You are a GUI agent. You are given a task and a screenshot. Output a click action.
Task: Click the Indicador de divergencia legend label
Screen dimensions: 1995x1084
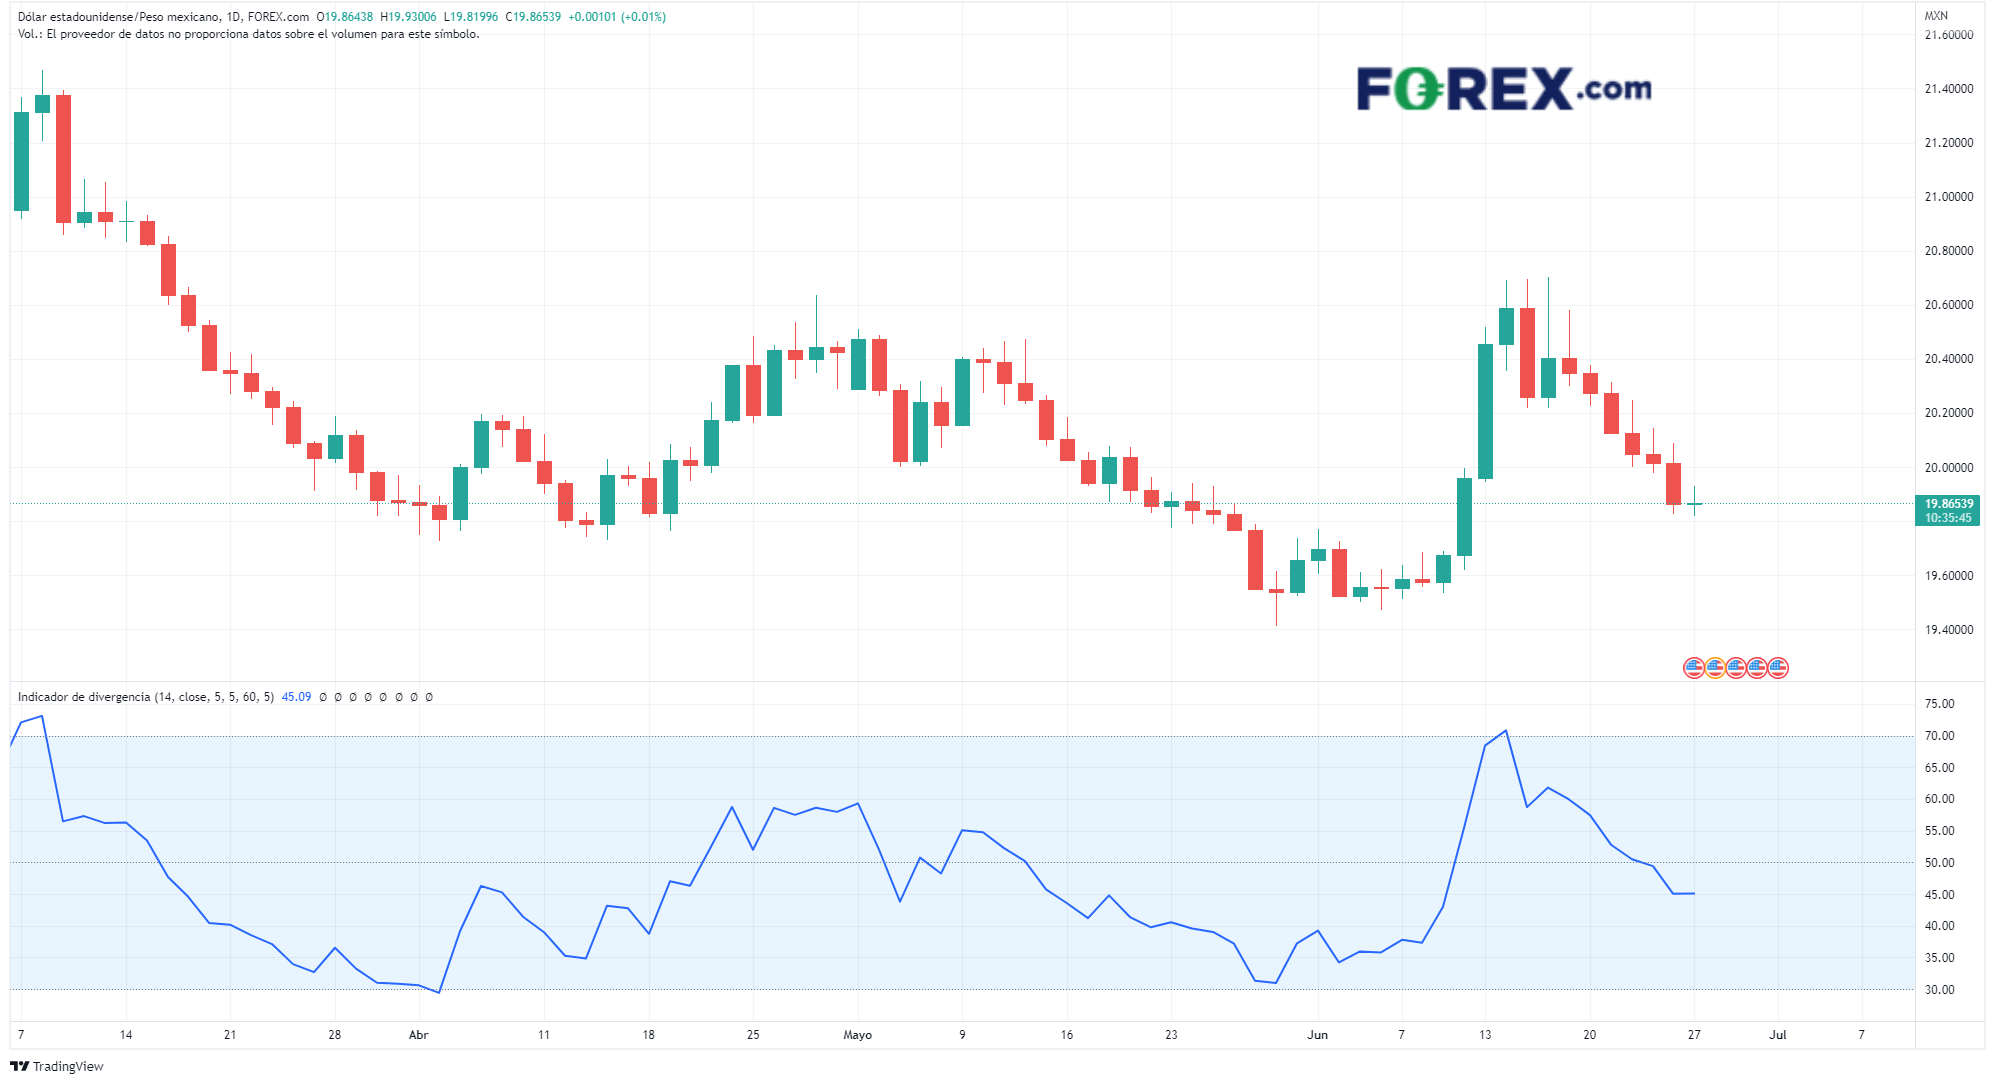point(146,697)
